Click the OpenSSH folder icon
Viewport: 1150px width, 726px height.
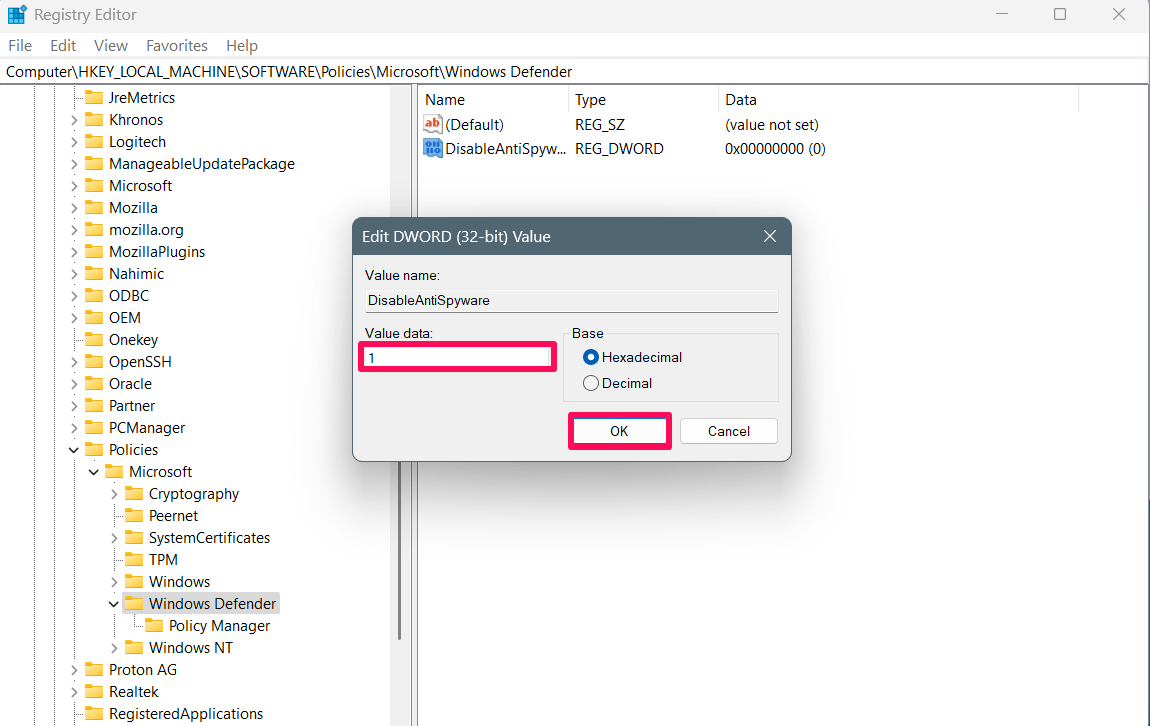coord(94,362)
